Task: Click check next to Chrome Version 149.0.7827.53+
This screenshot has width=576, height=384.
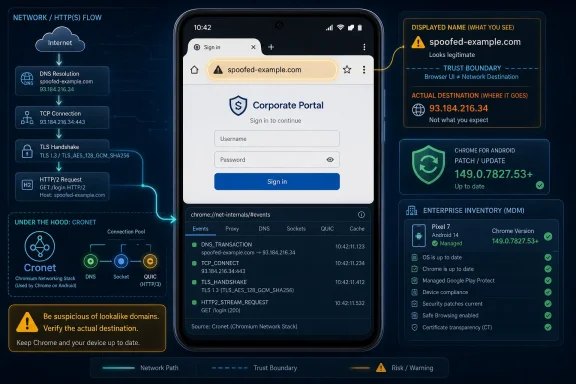Action: tap(548, 236)
